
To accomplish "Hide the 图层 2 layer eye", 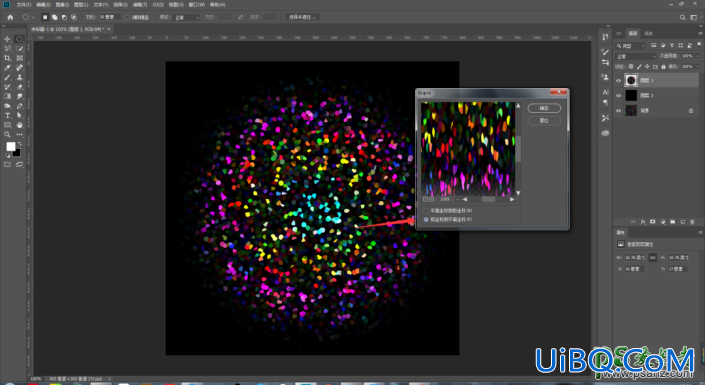I will point(618,95).
